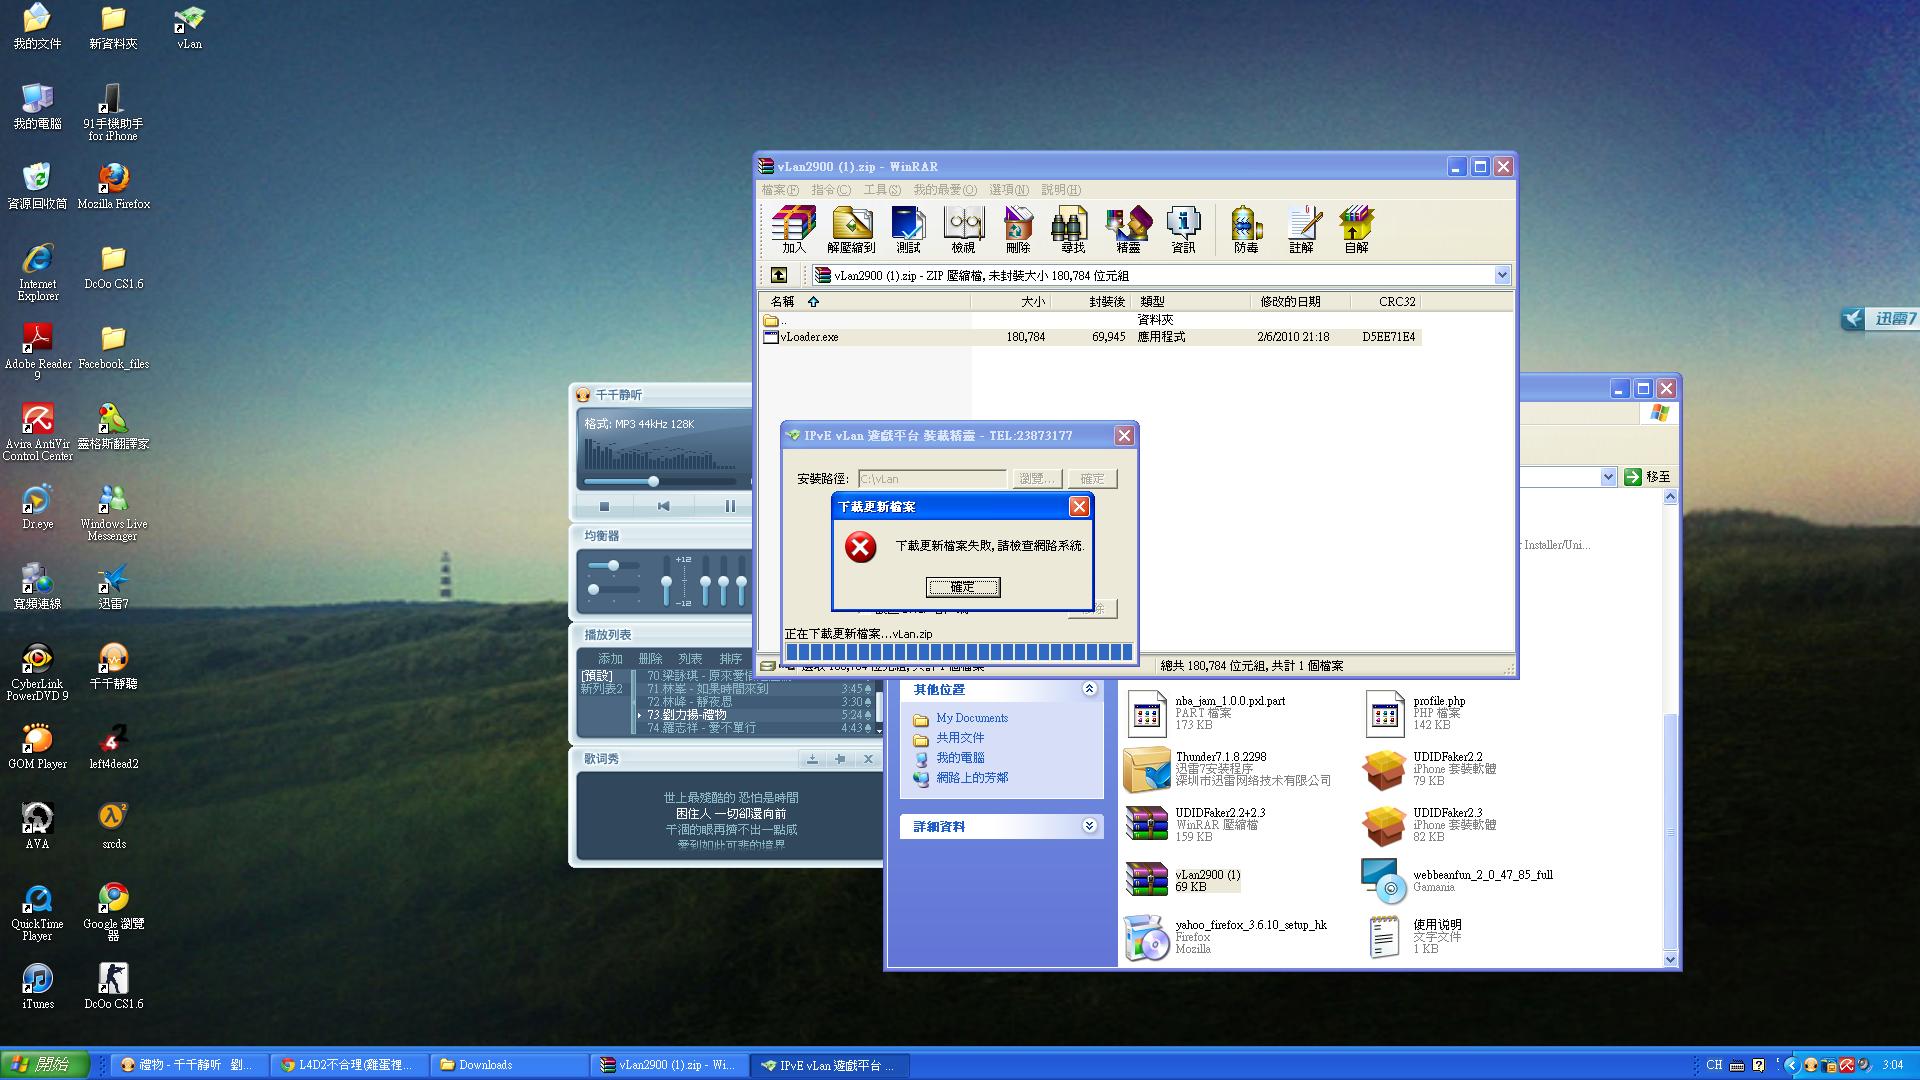Screen dimensions: 1920x1080
Task: Open My Documents link in sidebar
Action: 971,718
